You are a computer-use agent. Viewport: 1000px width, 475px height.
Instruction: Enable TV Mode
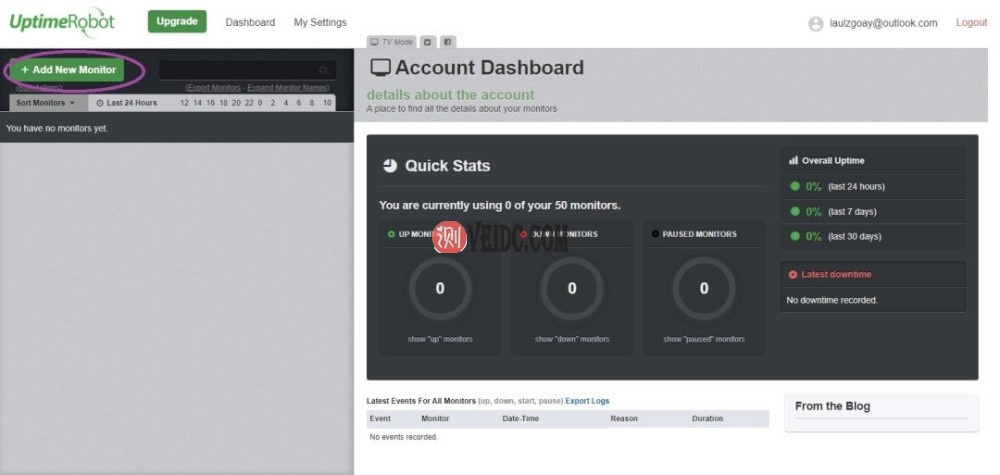[x=391, y=42]
